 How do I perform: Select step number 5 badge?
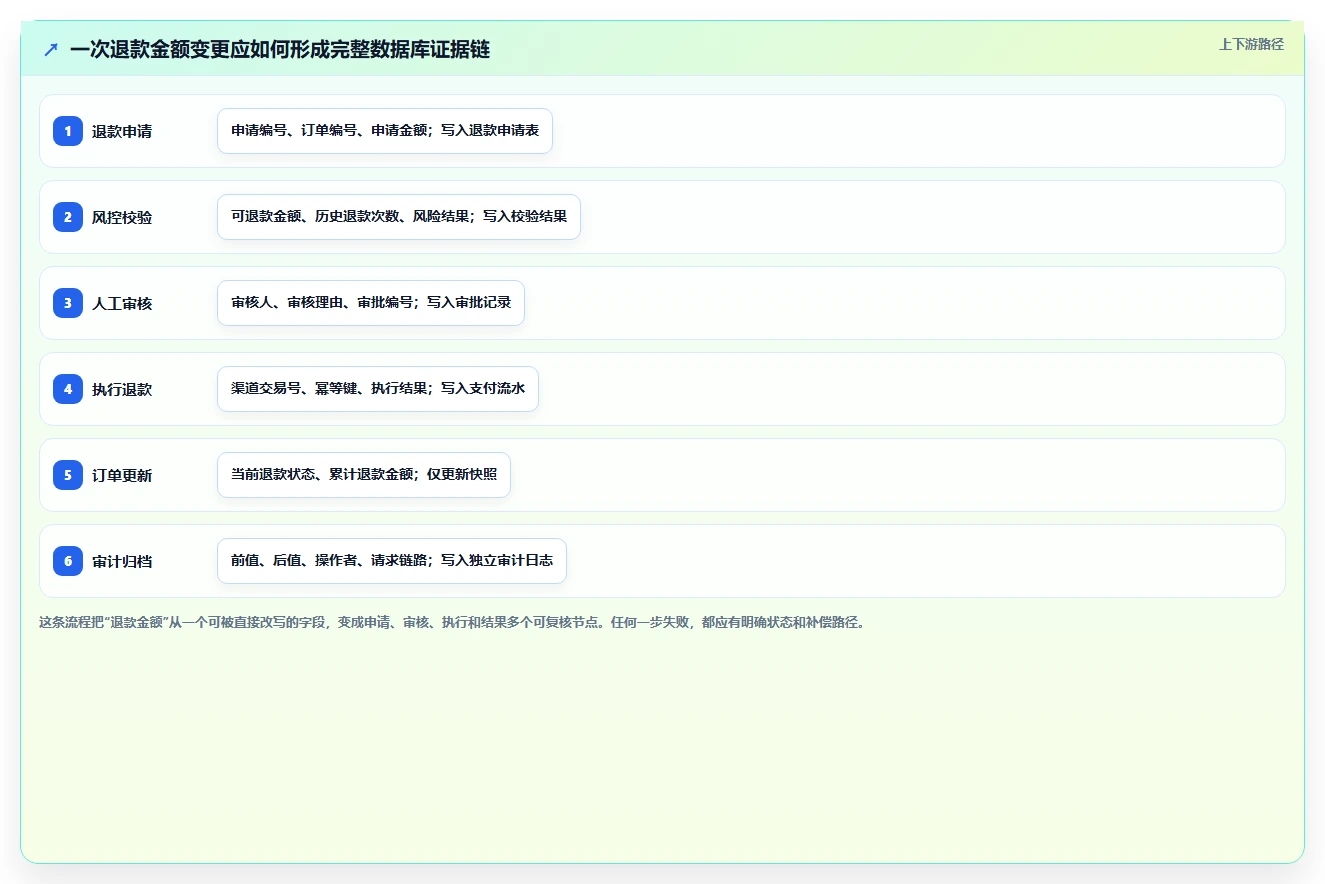pyautogui.click(x=68, y=475)
